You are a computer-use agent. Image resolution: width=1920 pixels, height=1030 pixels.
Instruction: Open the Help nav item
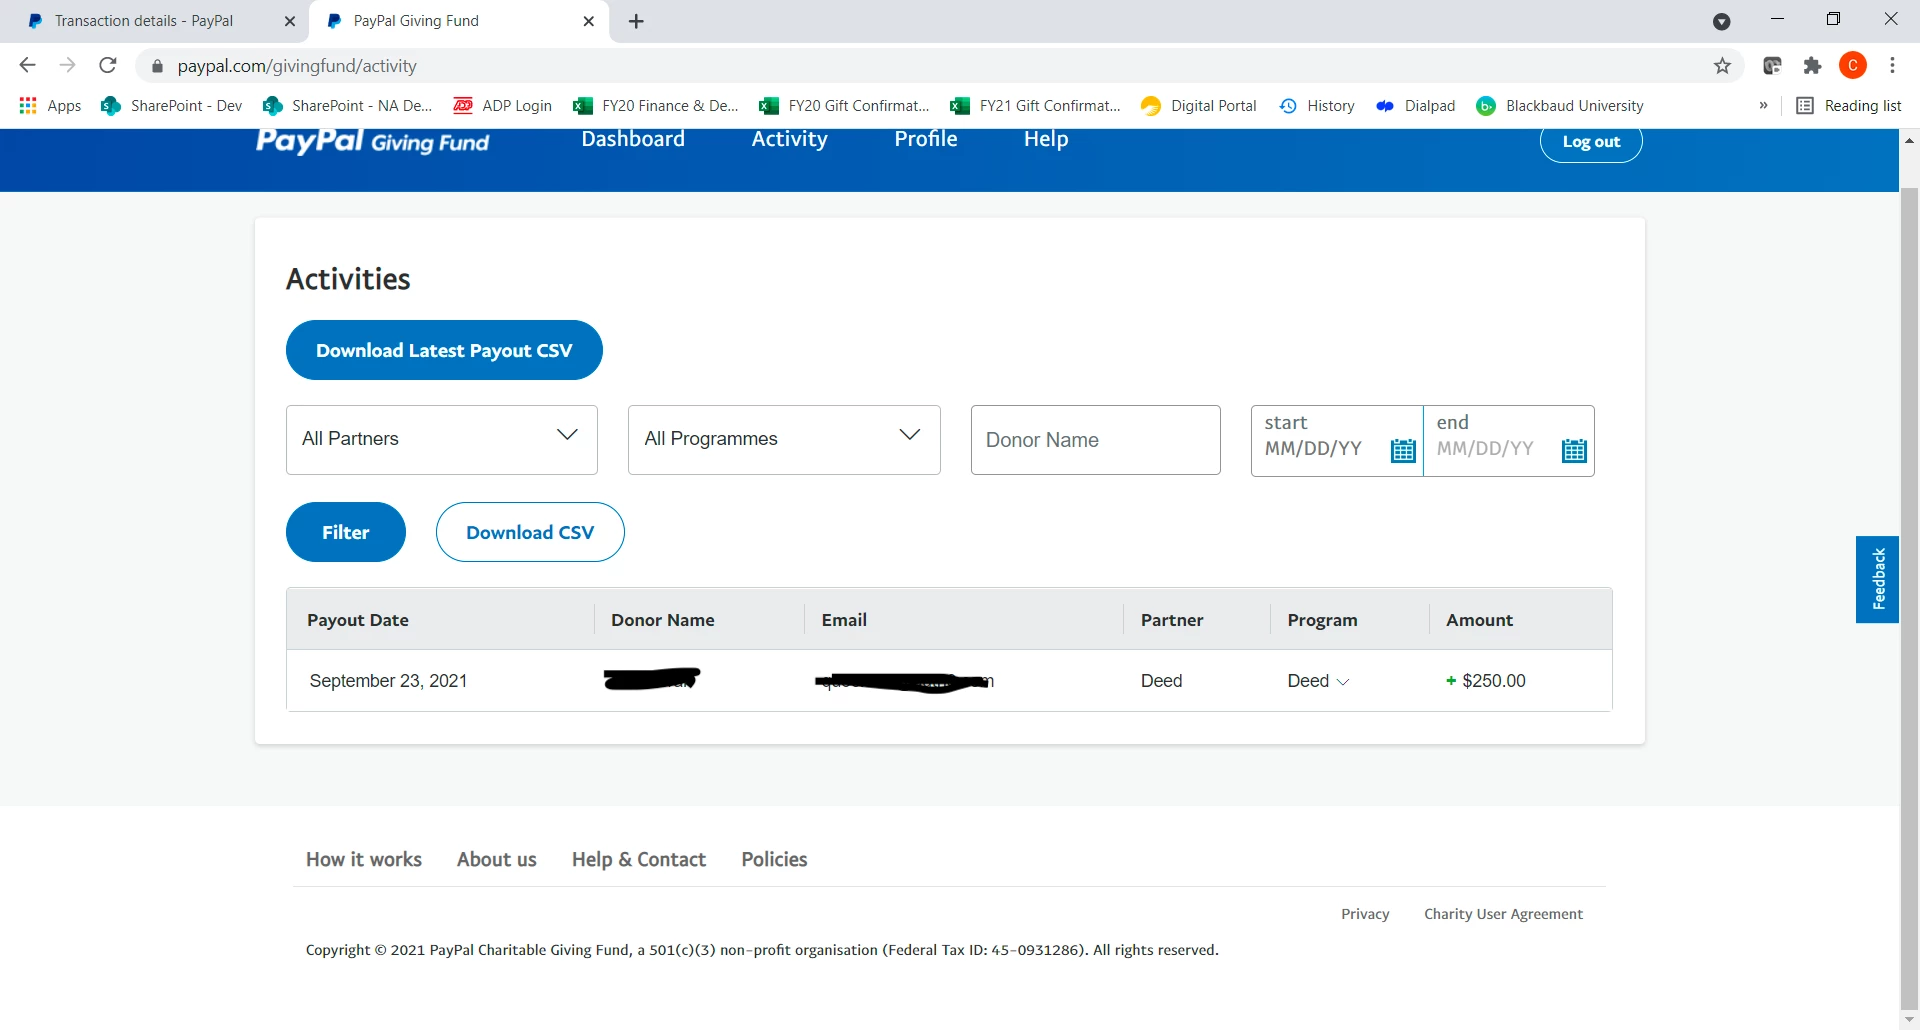coord(1046,140)
